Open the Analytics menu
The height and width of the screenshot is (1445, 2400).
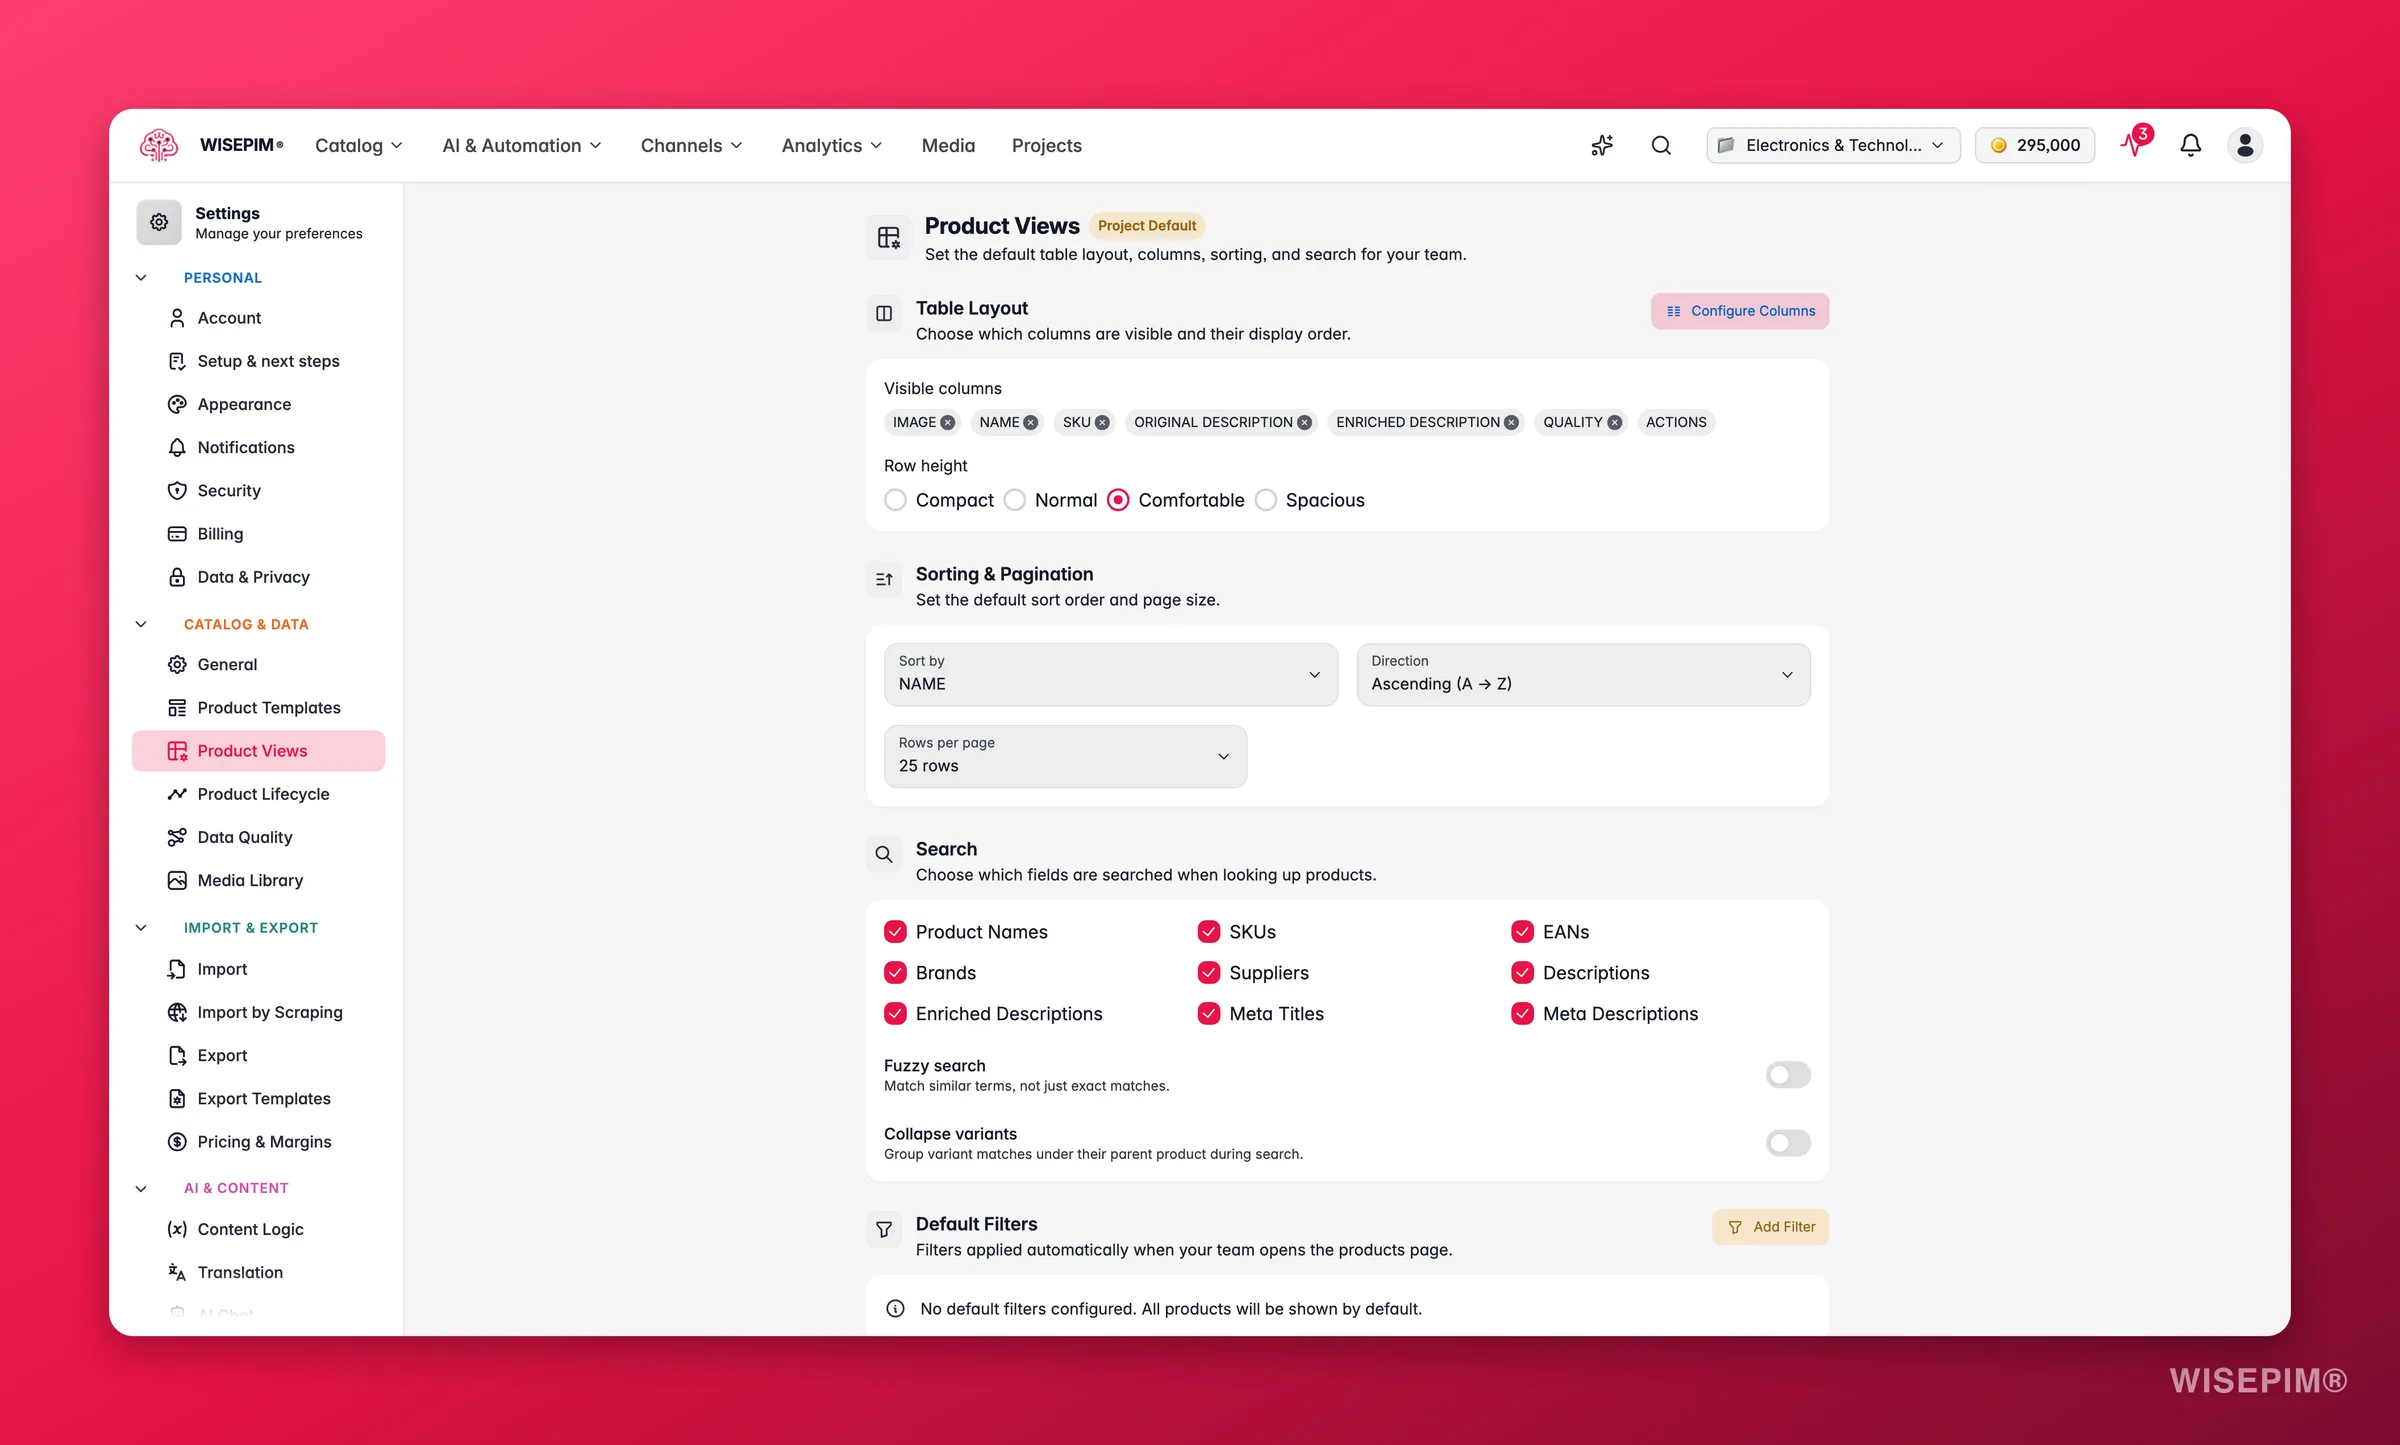tap(832, 145)
